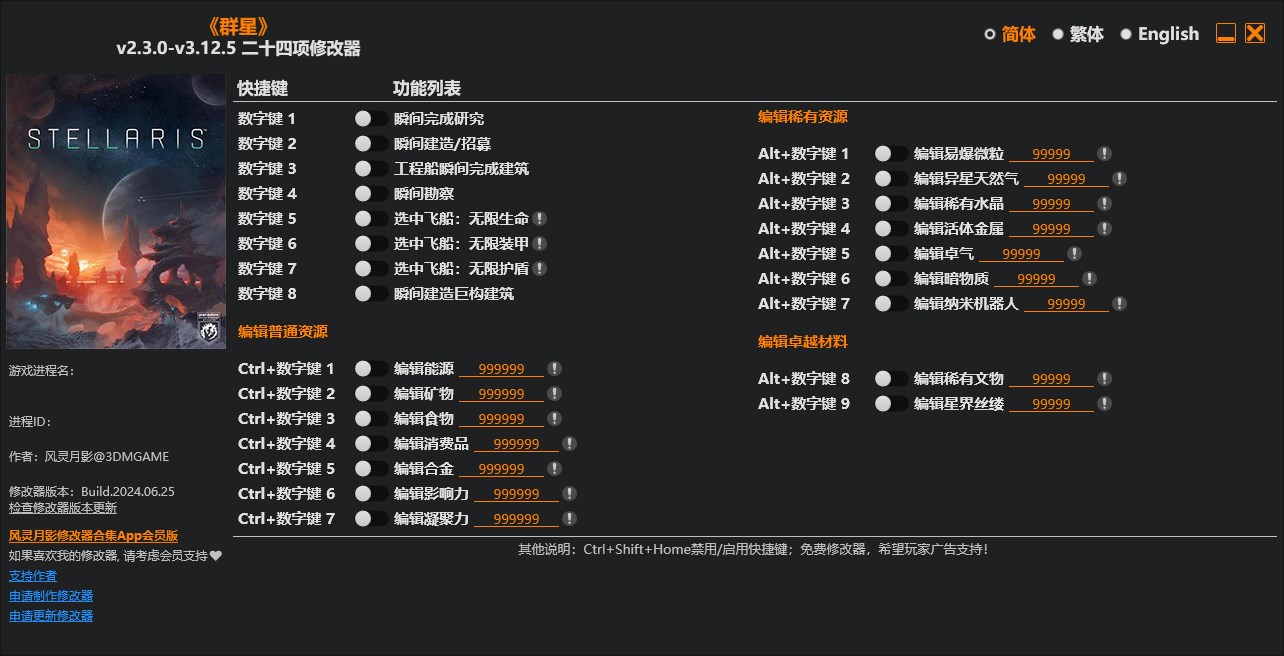Click 编辑消费品 value field
This screenshot has height=656, width=1284.
tap(516, 444)
